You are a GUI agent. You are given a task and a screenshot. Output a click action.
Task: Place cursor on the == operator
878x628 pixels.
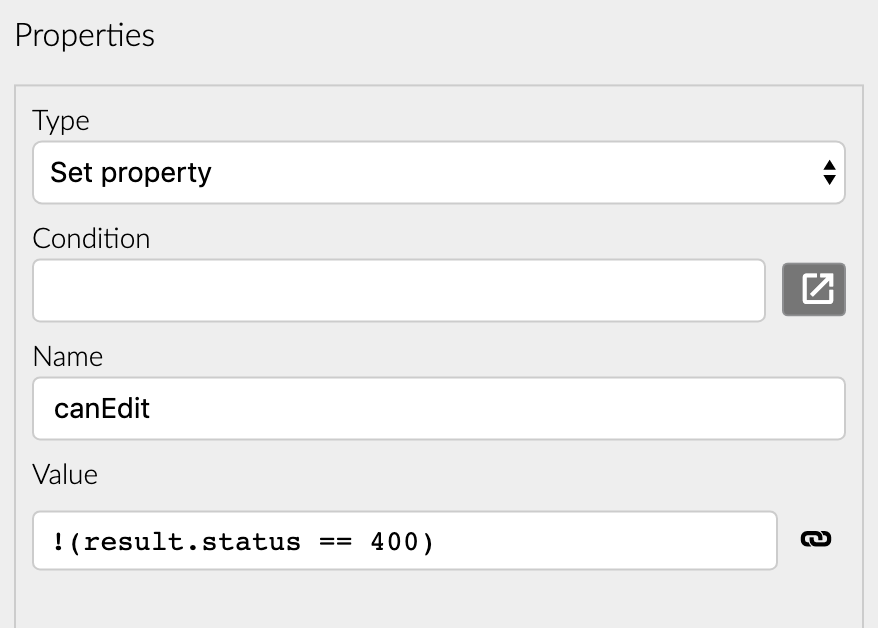[x=335, y=542]
